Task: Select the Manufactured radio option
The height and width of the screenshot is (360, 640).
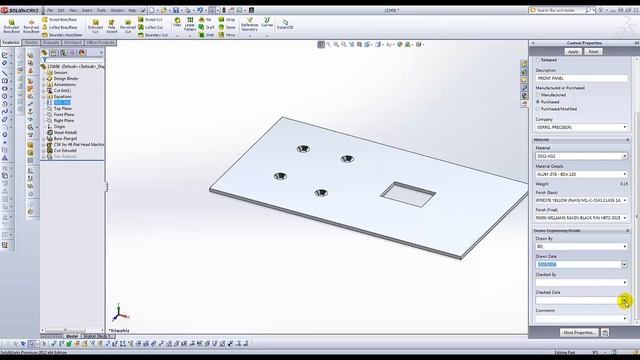Action: click(x=538, y=95)
